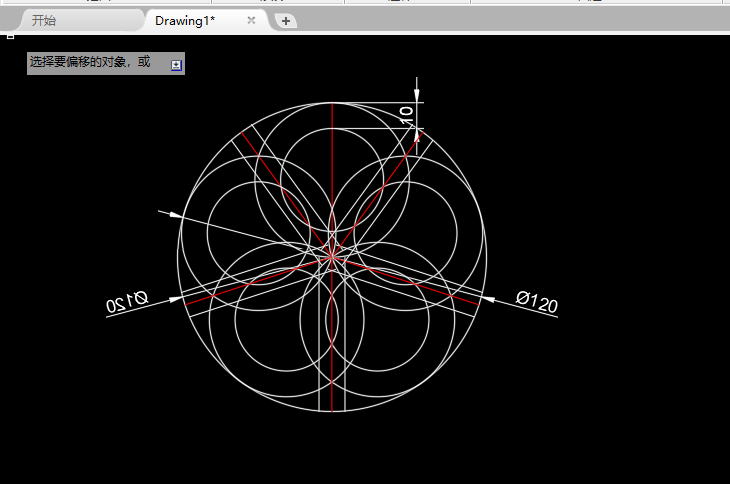Viewport: 730px width, 484px height.
Task: Select the 10 dimension text
Action: coord(406,115)
